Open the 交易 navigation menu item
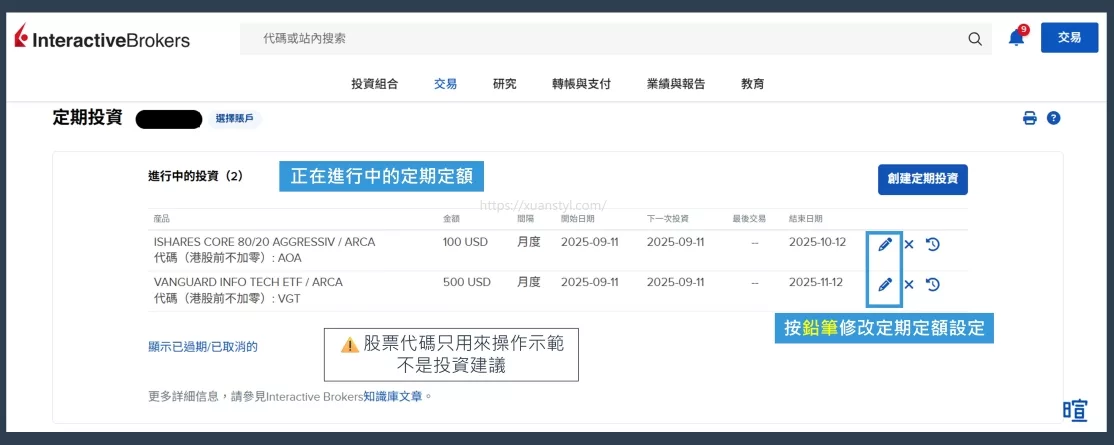This screenshot has height=445, width=1114. point(445,84)
